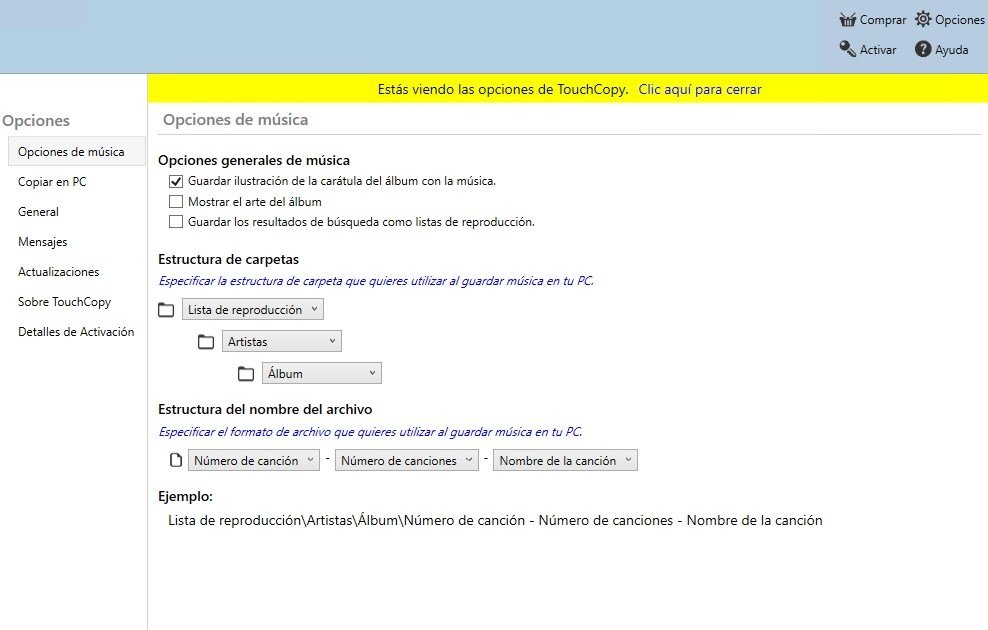Viewport: 988px width, 630px height.
Task: Click the folder icon beside Álbum
Action: click(x=246, y=374)
